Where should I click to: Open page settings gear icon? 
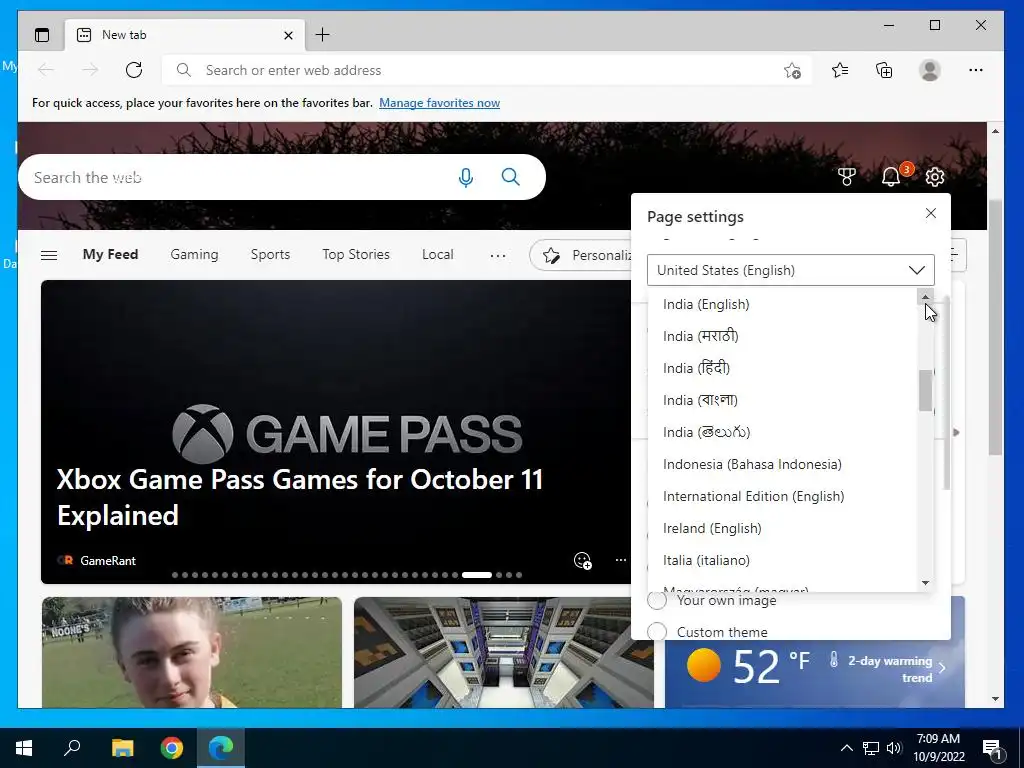(x=935, y=176)
